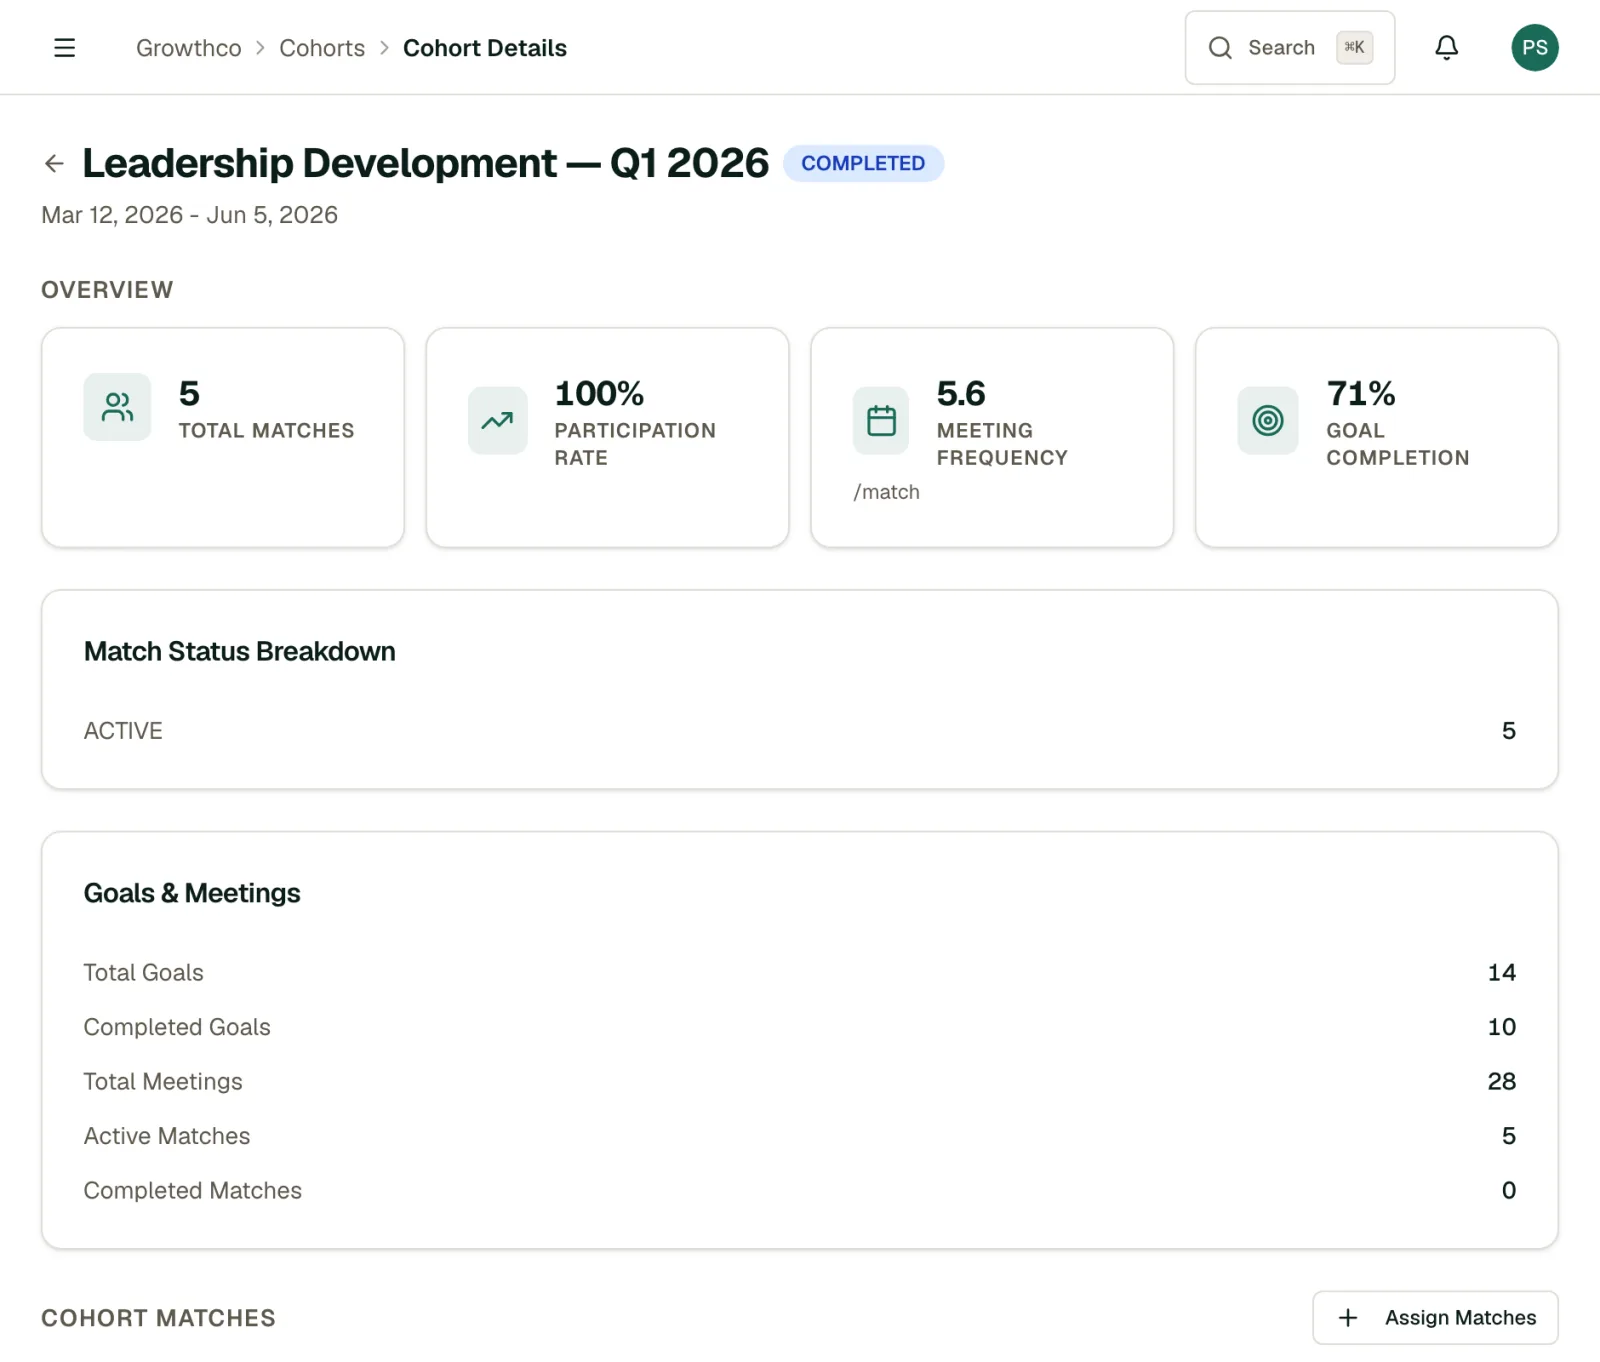1600x1362 pixels.
Task: Click the Total Goals row label
Action: (143, 973)
